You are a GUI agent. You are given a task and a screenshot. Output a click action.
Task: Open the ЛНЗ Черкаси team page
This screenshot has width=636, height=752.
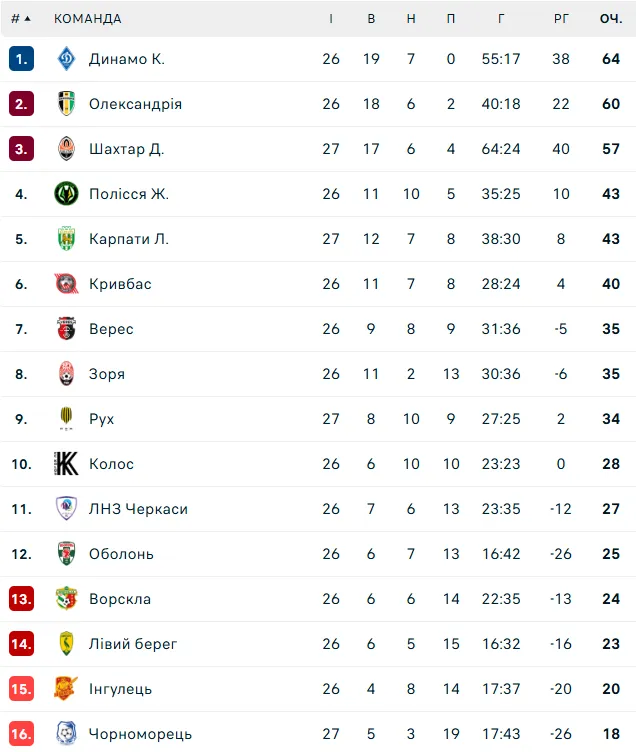(x=138, y=509)
